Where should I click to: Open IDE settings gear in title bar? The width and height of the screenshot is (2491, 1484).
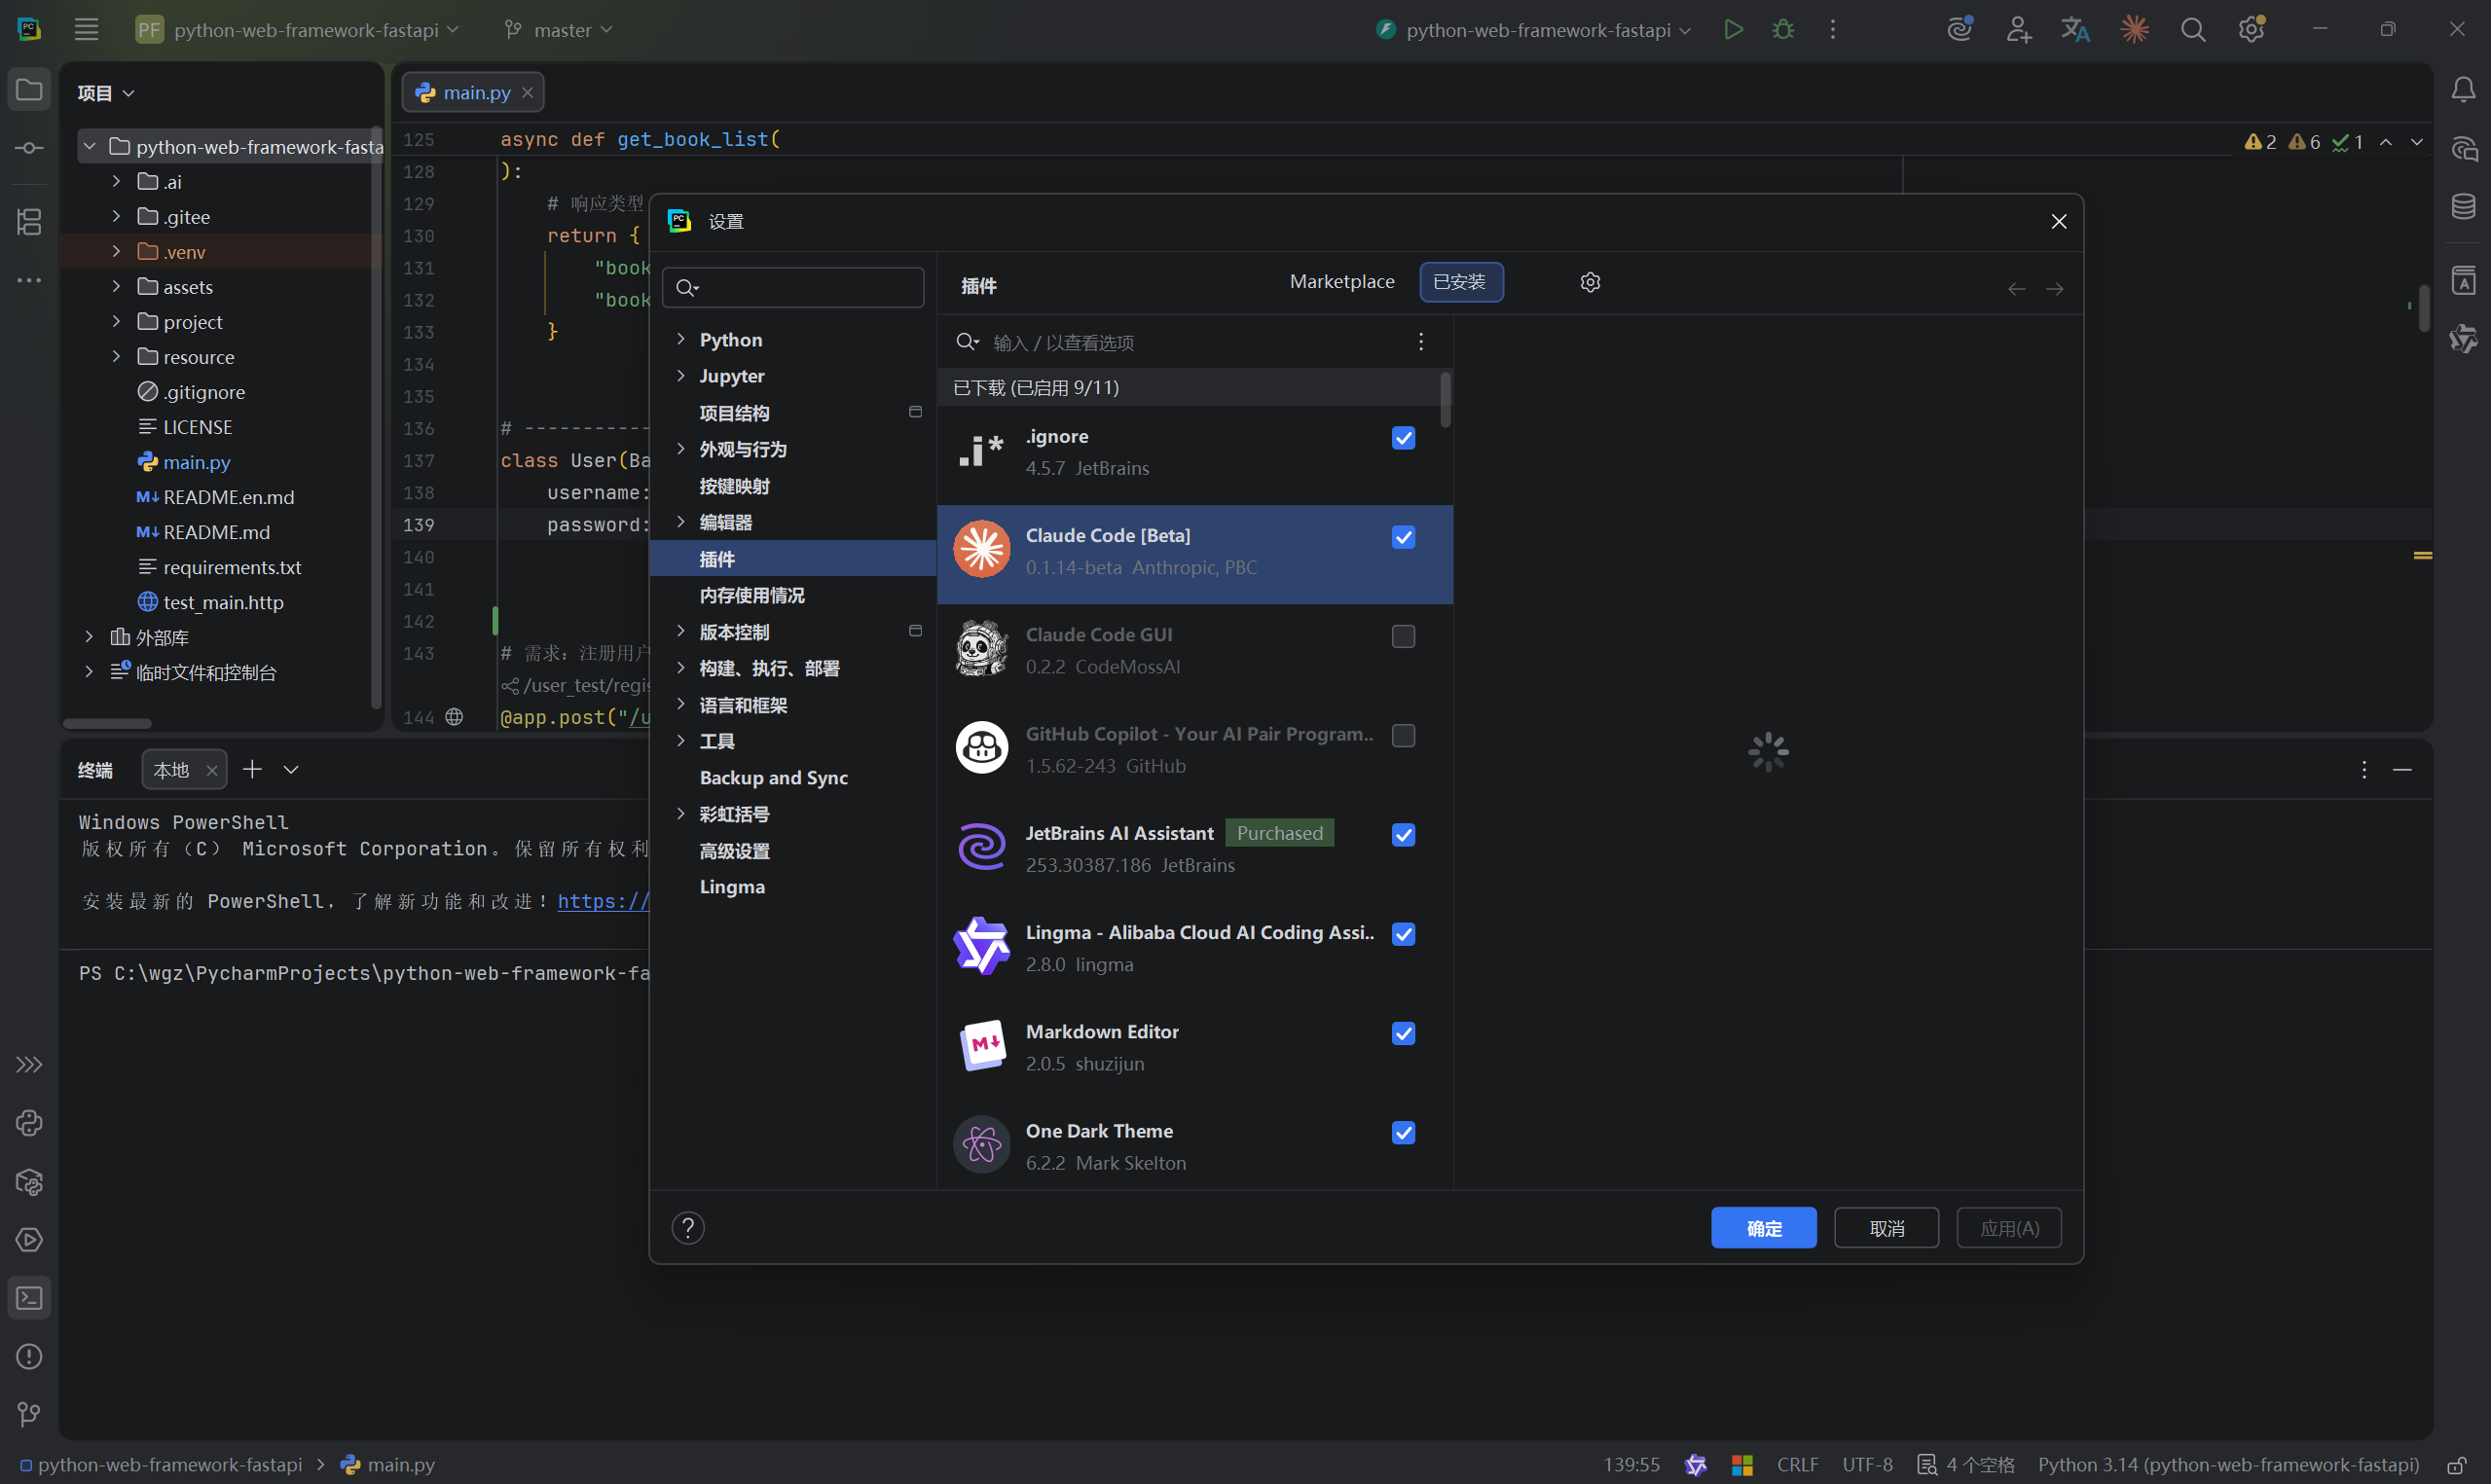point(2251,30)
